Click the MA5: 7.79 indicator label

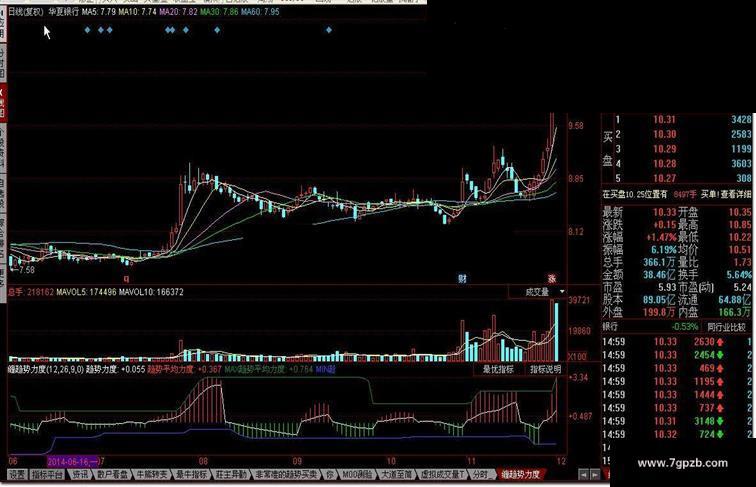coord(98,12)
